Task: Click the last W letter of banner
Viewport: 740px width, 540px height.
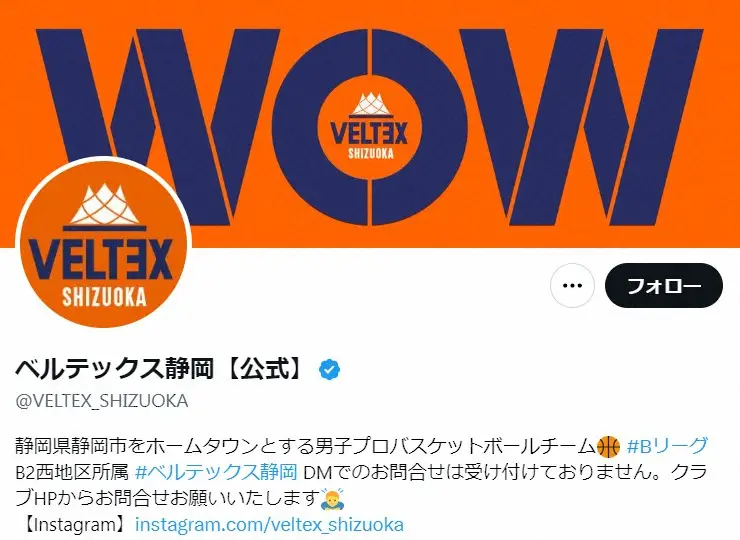Action: pos(581,127)
